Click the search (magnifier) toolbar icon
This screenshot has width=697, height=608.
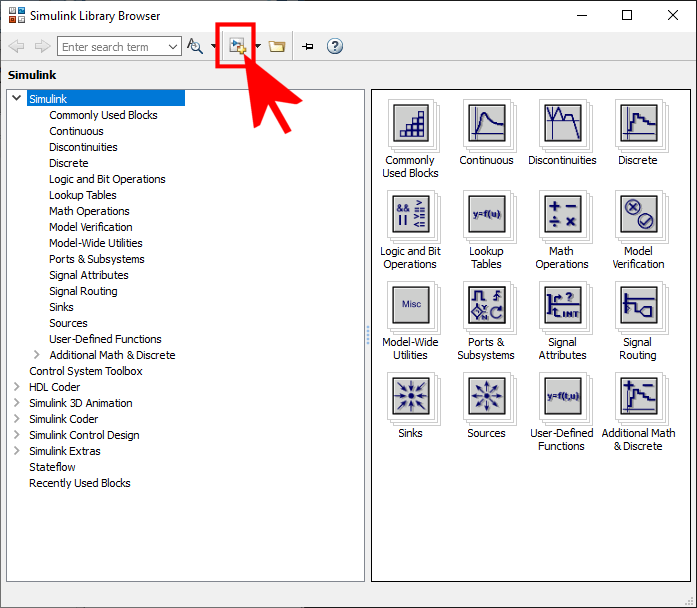[x=195, y=46]
